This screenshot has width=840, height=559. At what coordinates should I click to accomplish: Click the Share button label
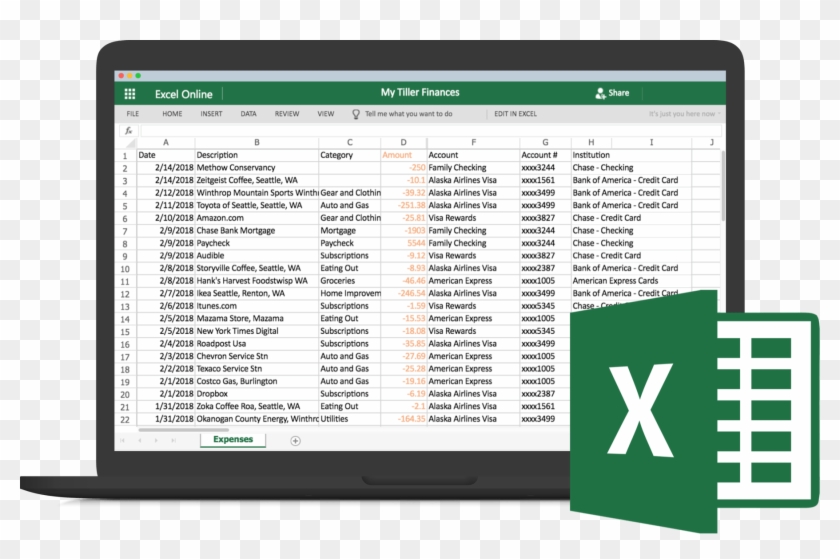click(x=618, y=93)
